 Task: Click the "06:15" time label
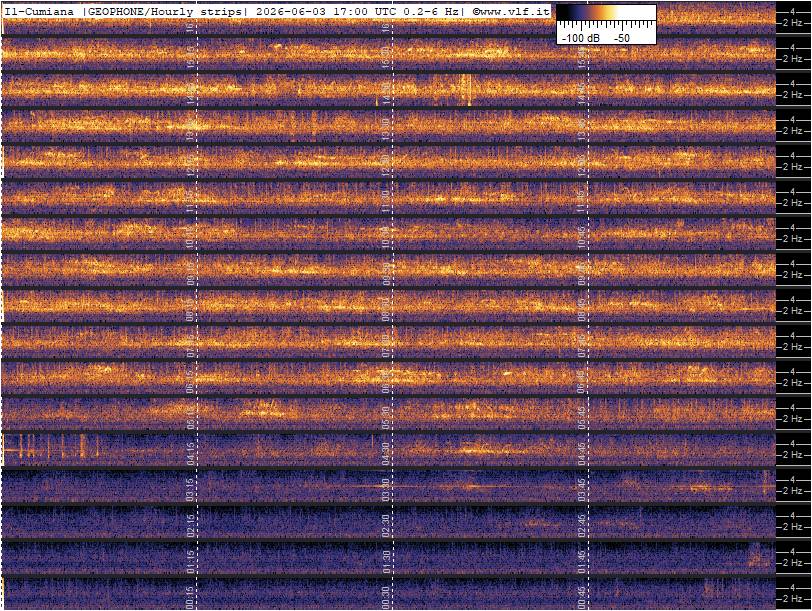pos(190,382)
